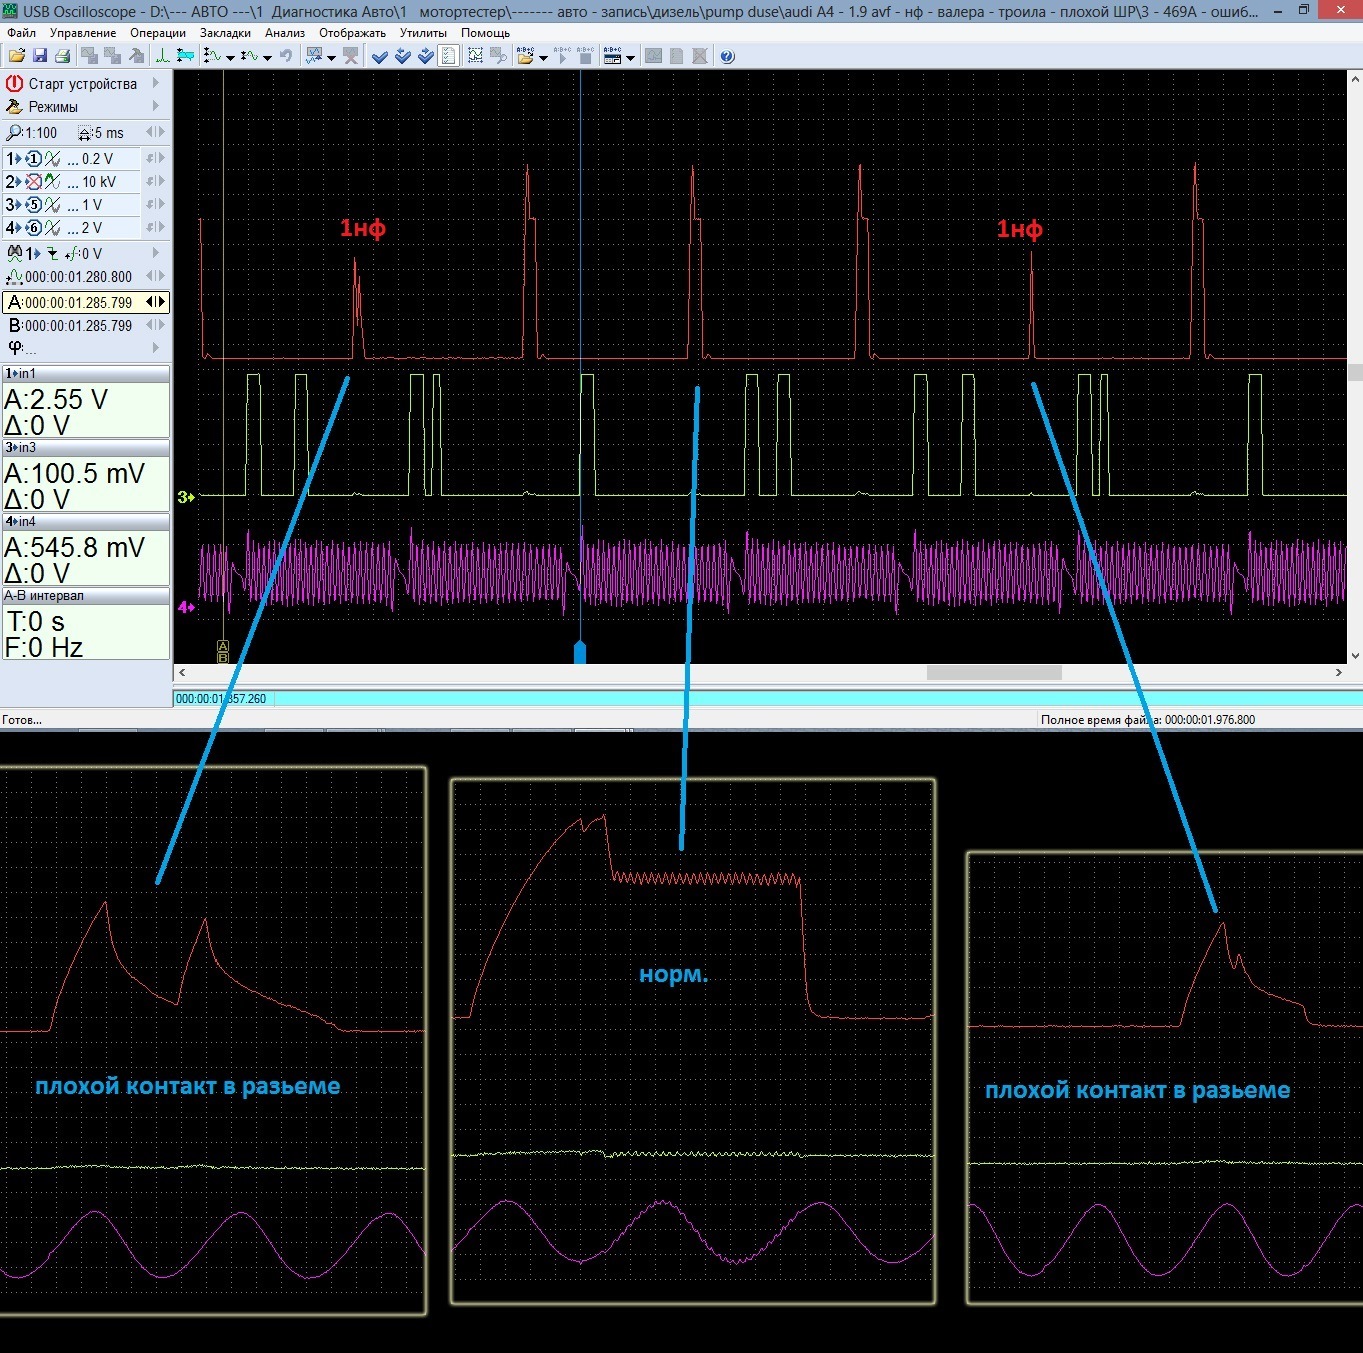The width and height of the screenshot is (1363, 1353).
Task: Open the Анализ menu
Action: (285, 33)
